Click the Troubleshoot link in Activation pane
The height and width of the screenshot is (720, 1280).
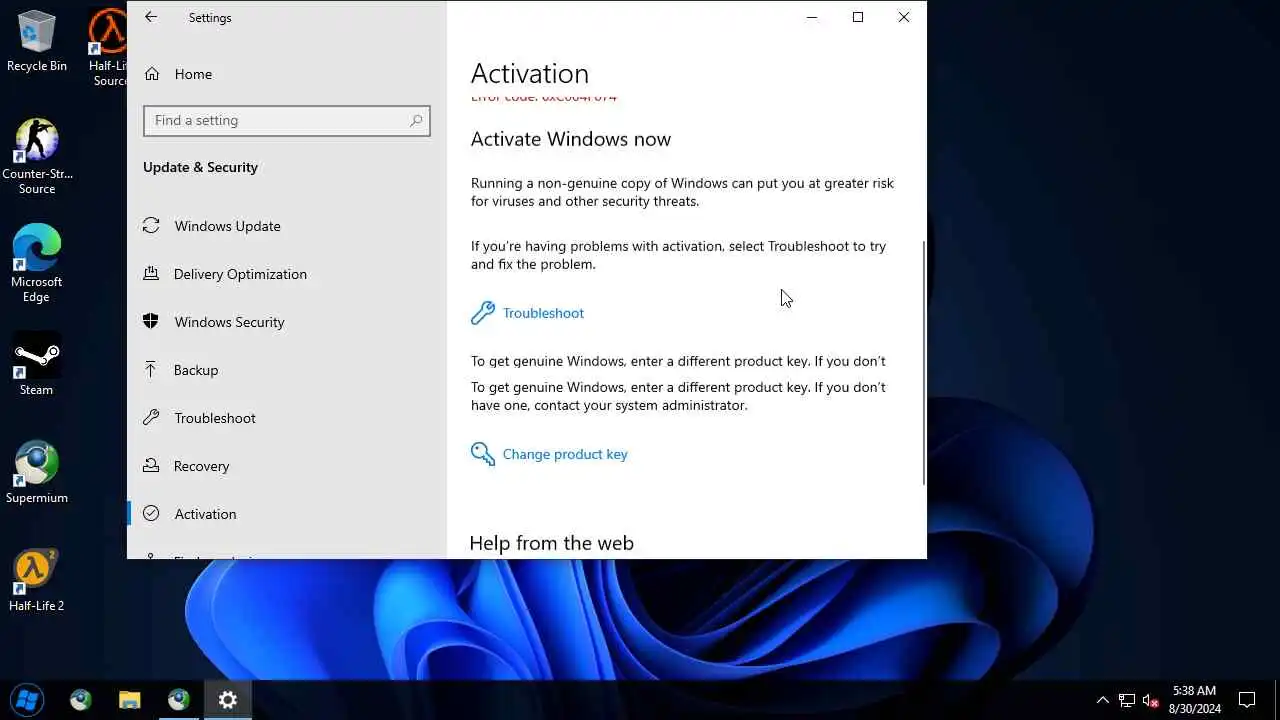(x=543, y=313)
